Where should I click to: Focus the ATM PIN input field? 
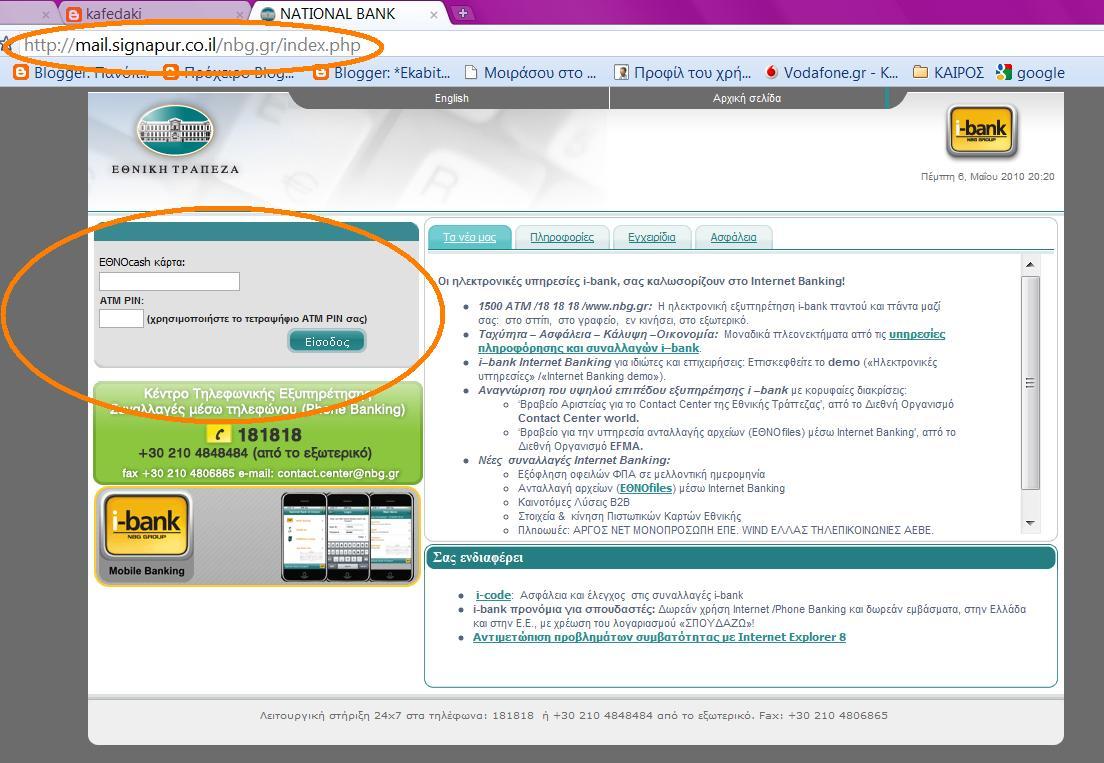click(x=121, y=318)
